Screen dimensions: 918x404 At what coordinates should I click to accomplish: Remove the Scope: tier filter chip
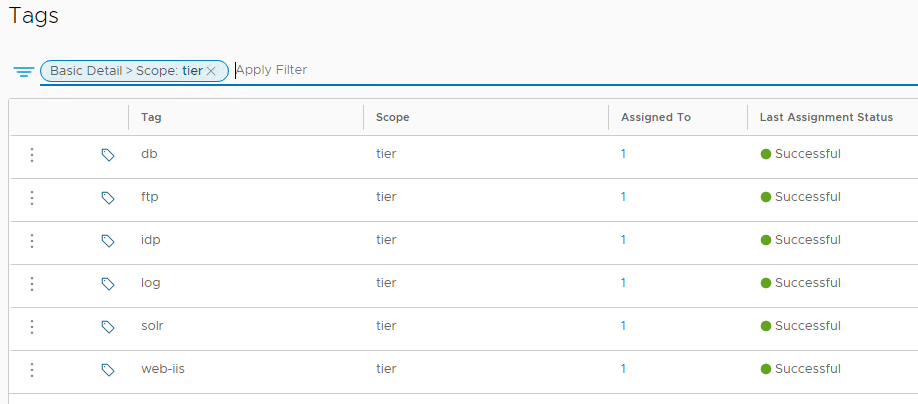[211, 71]
